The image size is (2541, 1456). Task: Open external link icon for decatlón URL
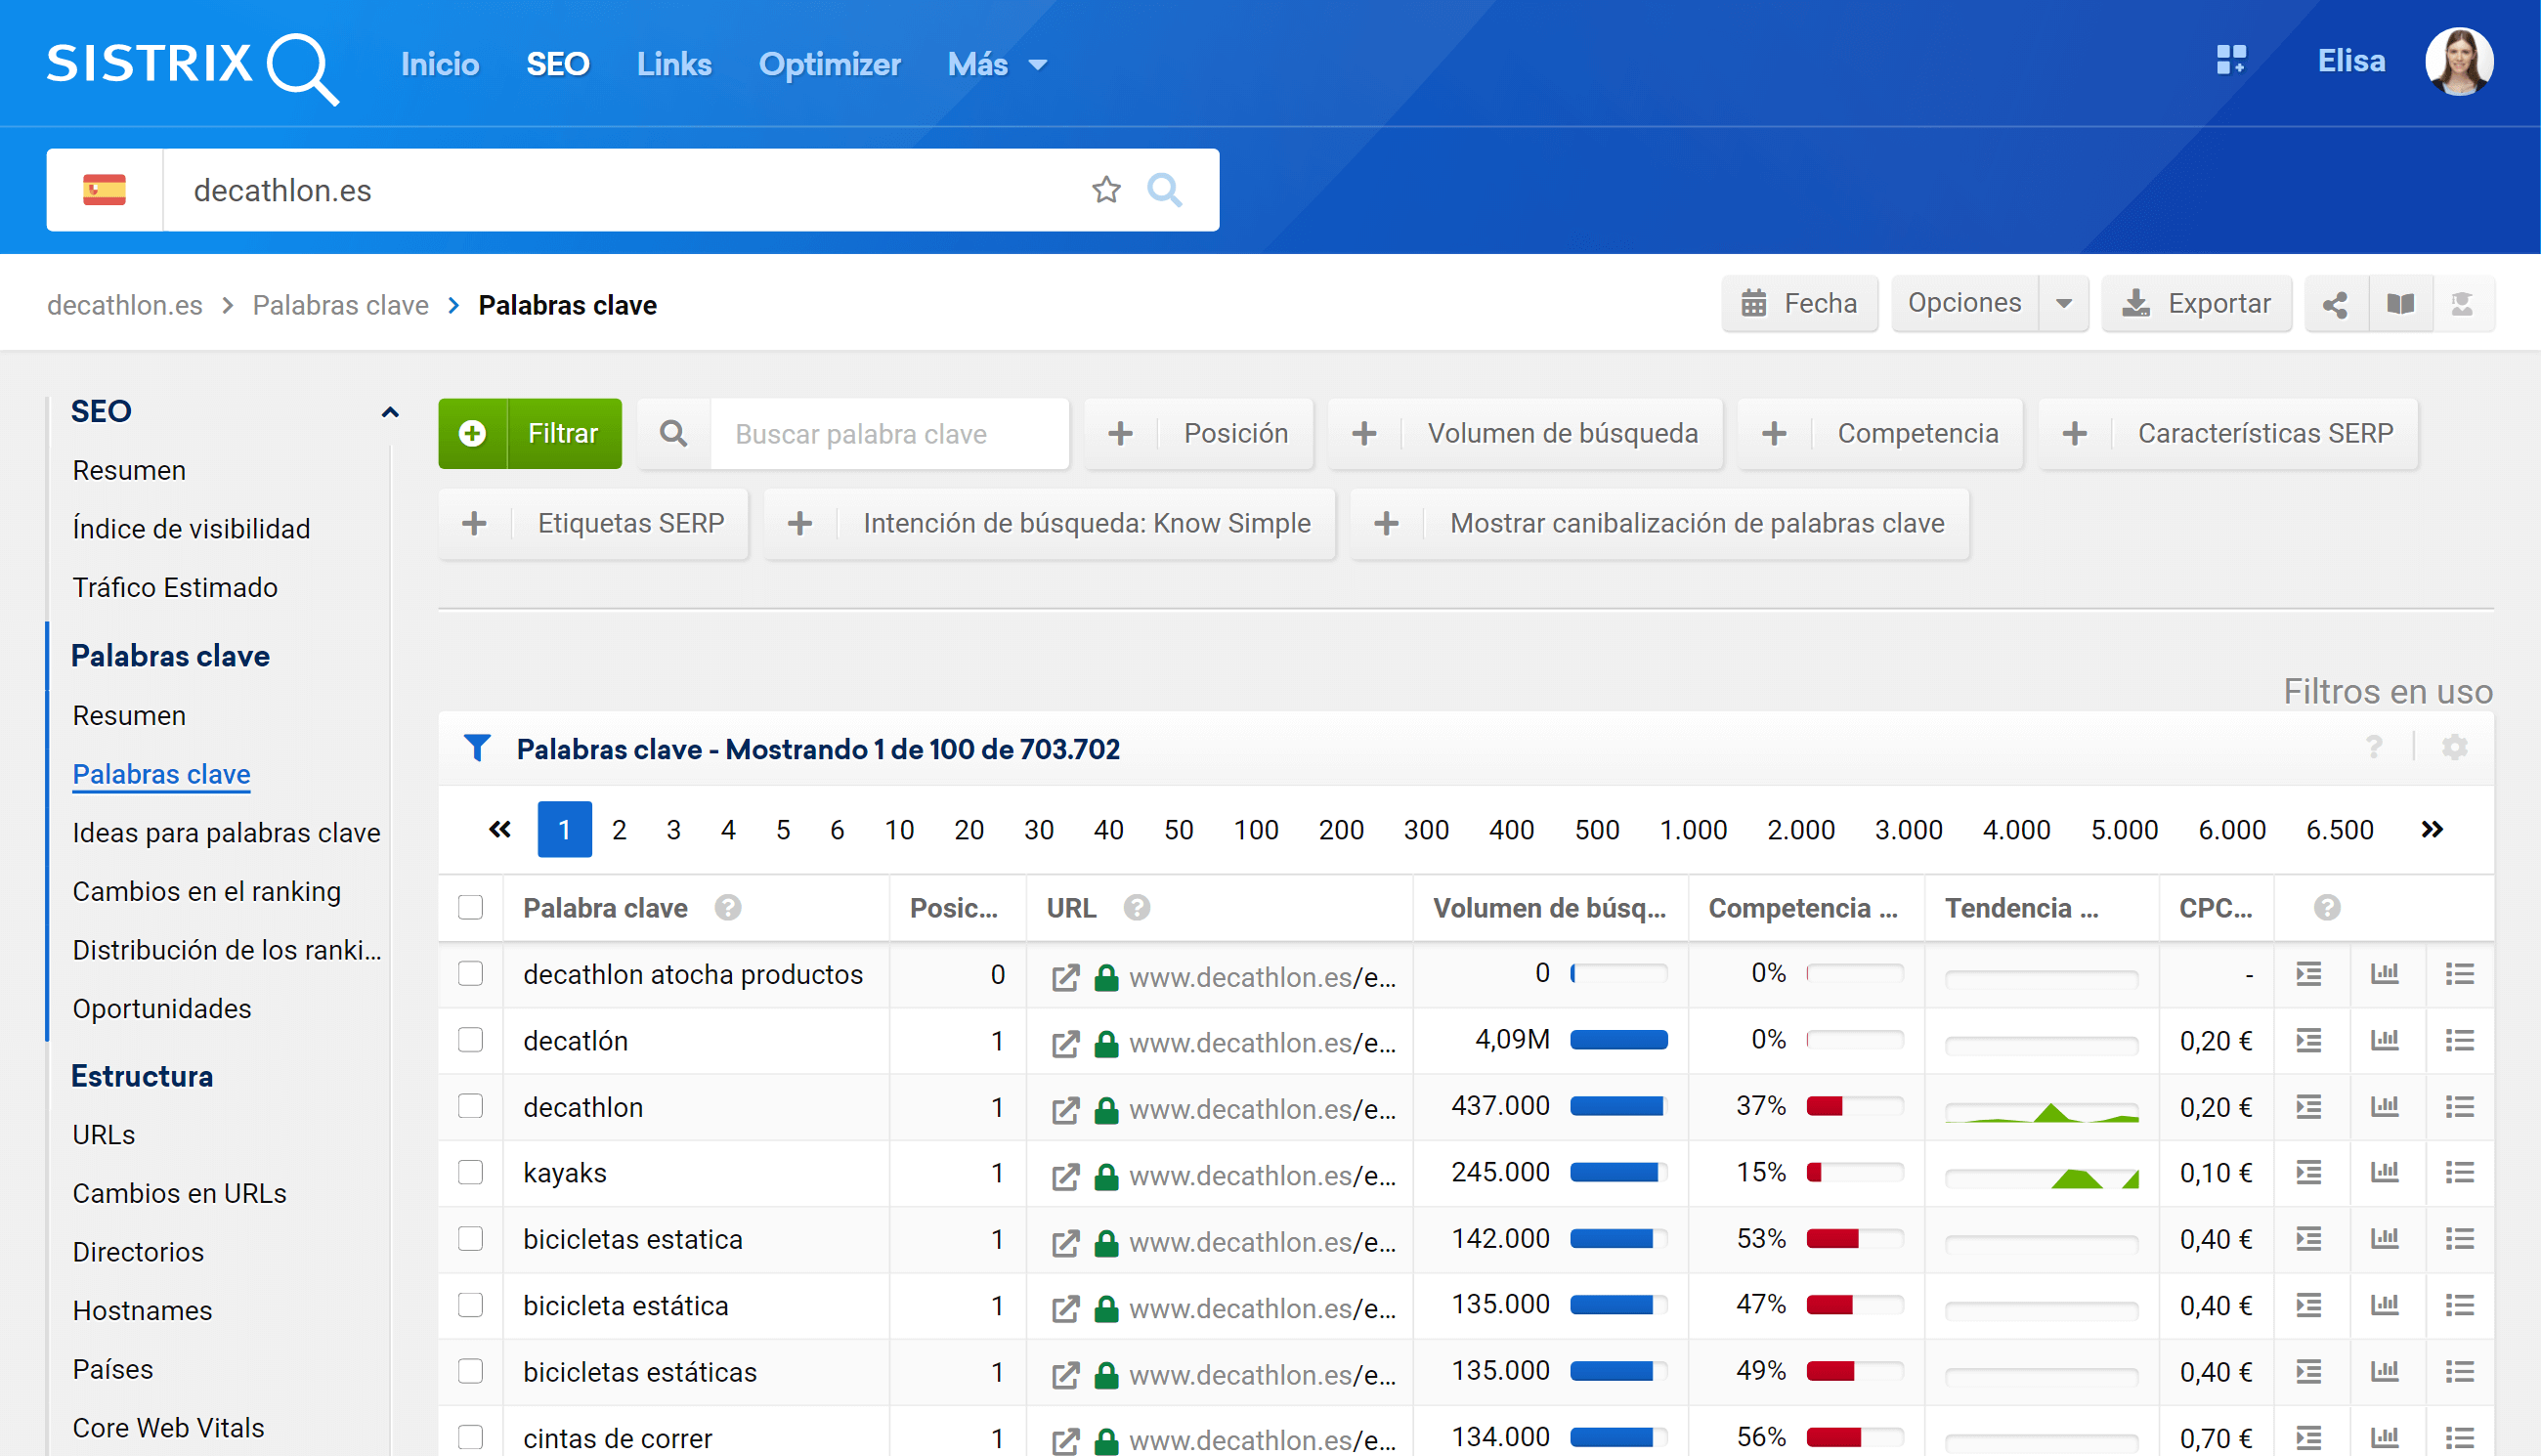(1065, 1042)
